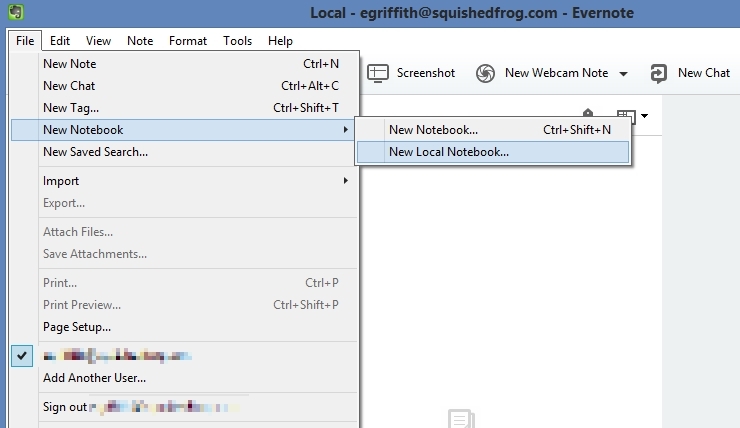Click the Print Preview... entry
The height and width of the screenshot is (428, 740).
(x=184, y=305)
